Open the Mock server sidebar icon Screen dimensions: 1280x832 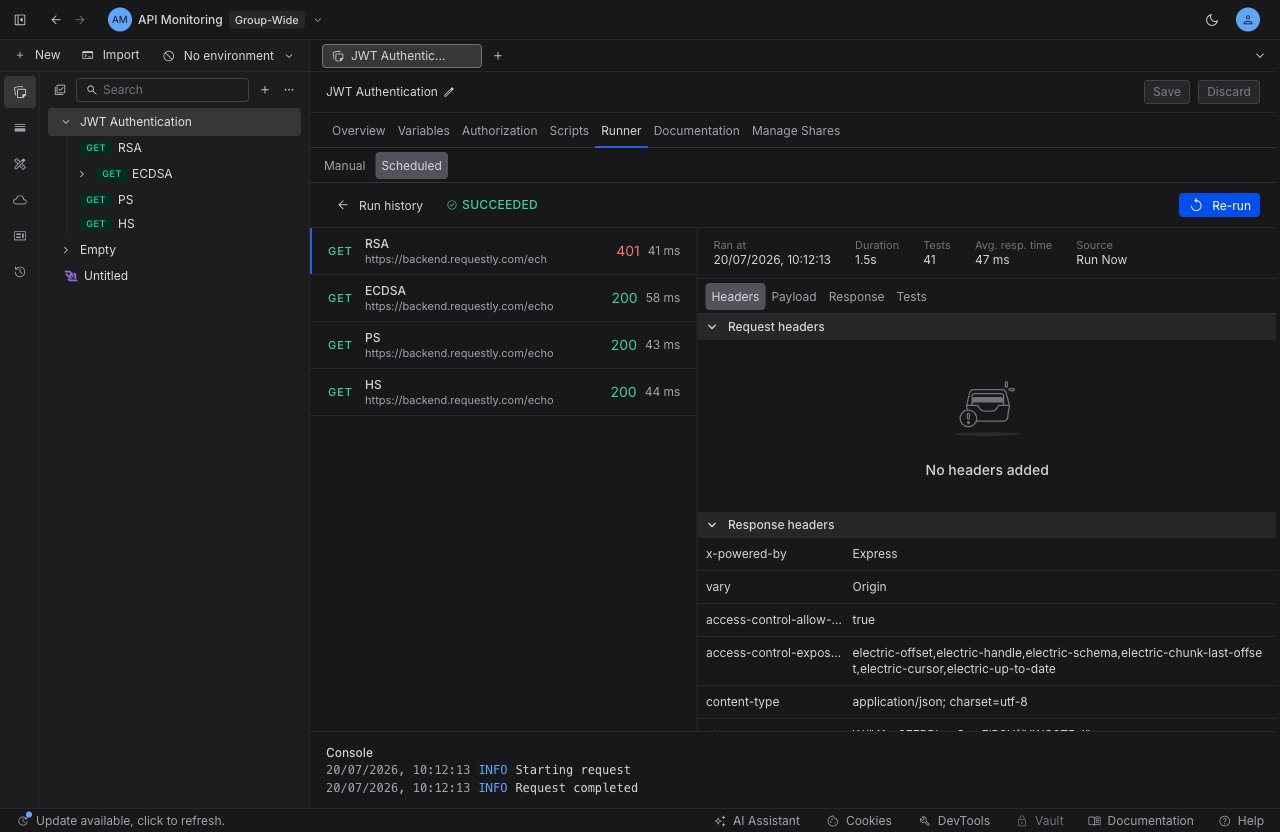20,236
